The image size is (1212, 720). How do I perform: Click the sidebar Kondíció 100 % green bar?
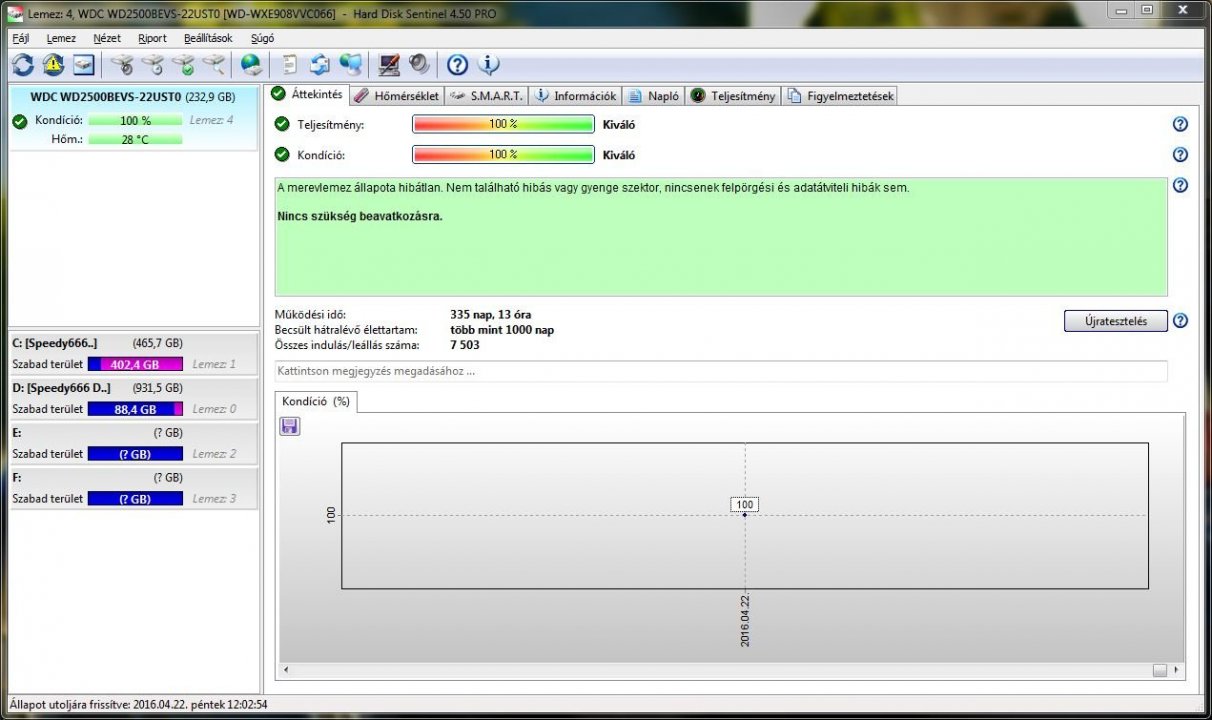[x=135, y=121]
